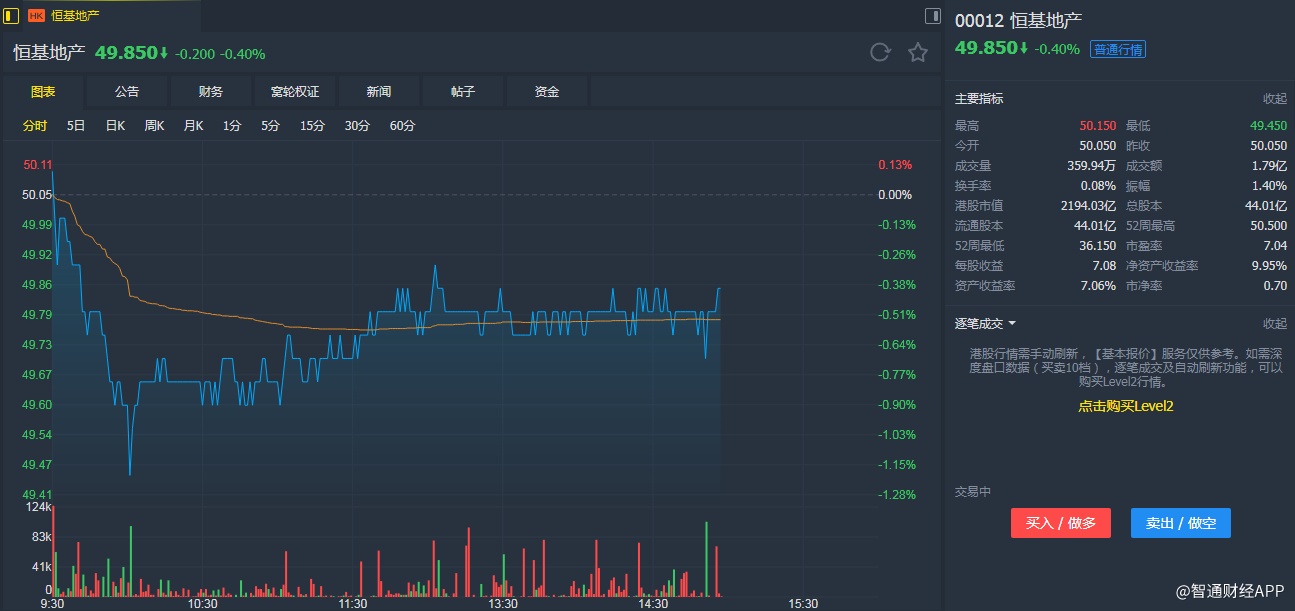Click the 普通行情 quote level badge

tap(1118, 49)
